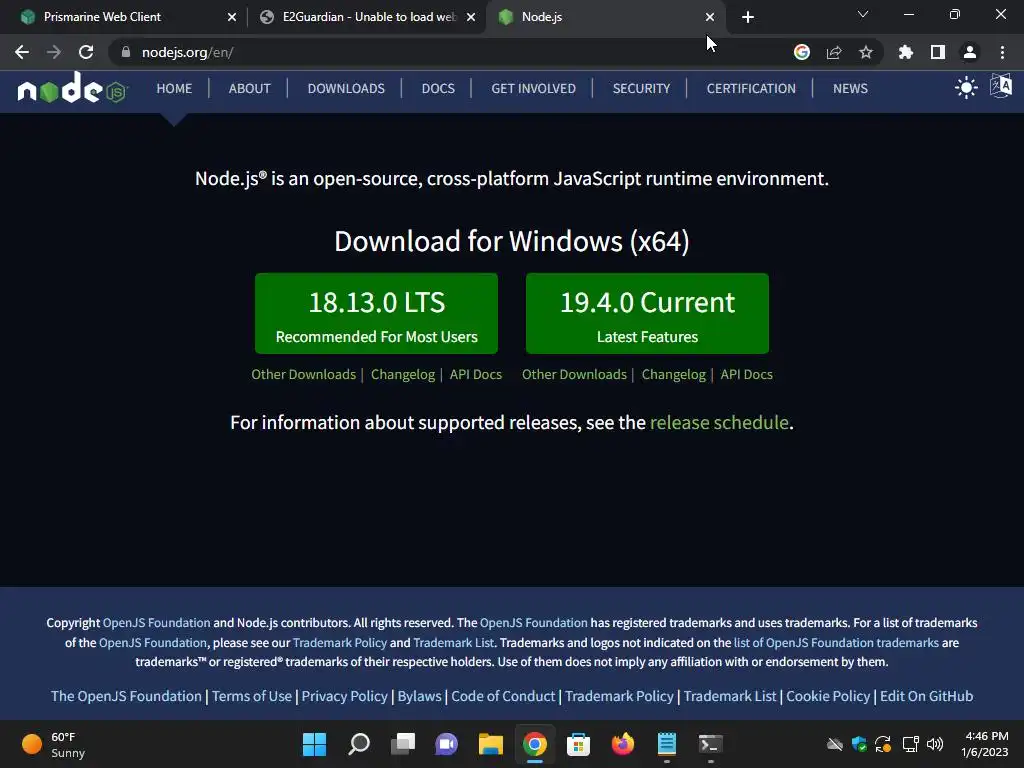The height and width of the screenshot is (768, 1024).
Task: Download the 19.4.0 Current version
Action: pyautogui.click(x=647, y=313)
